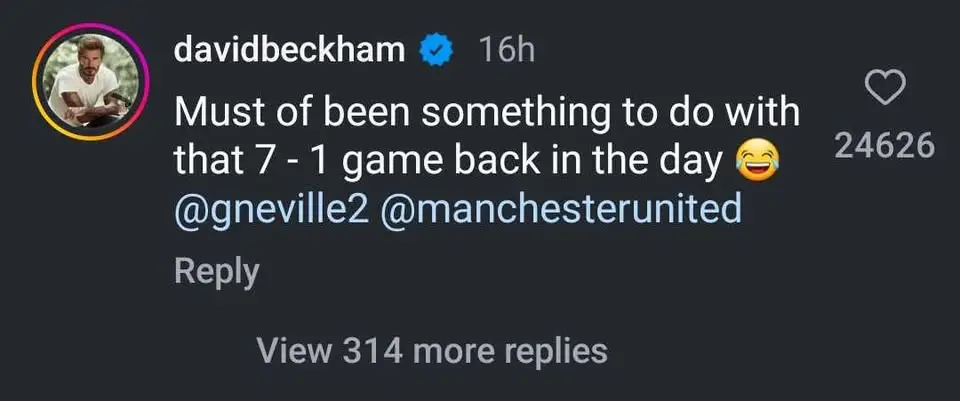Click the blue verified badge
The image size is (960, 401).
tap(439, 50)
